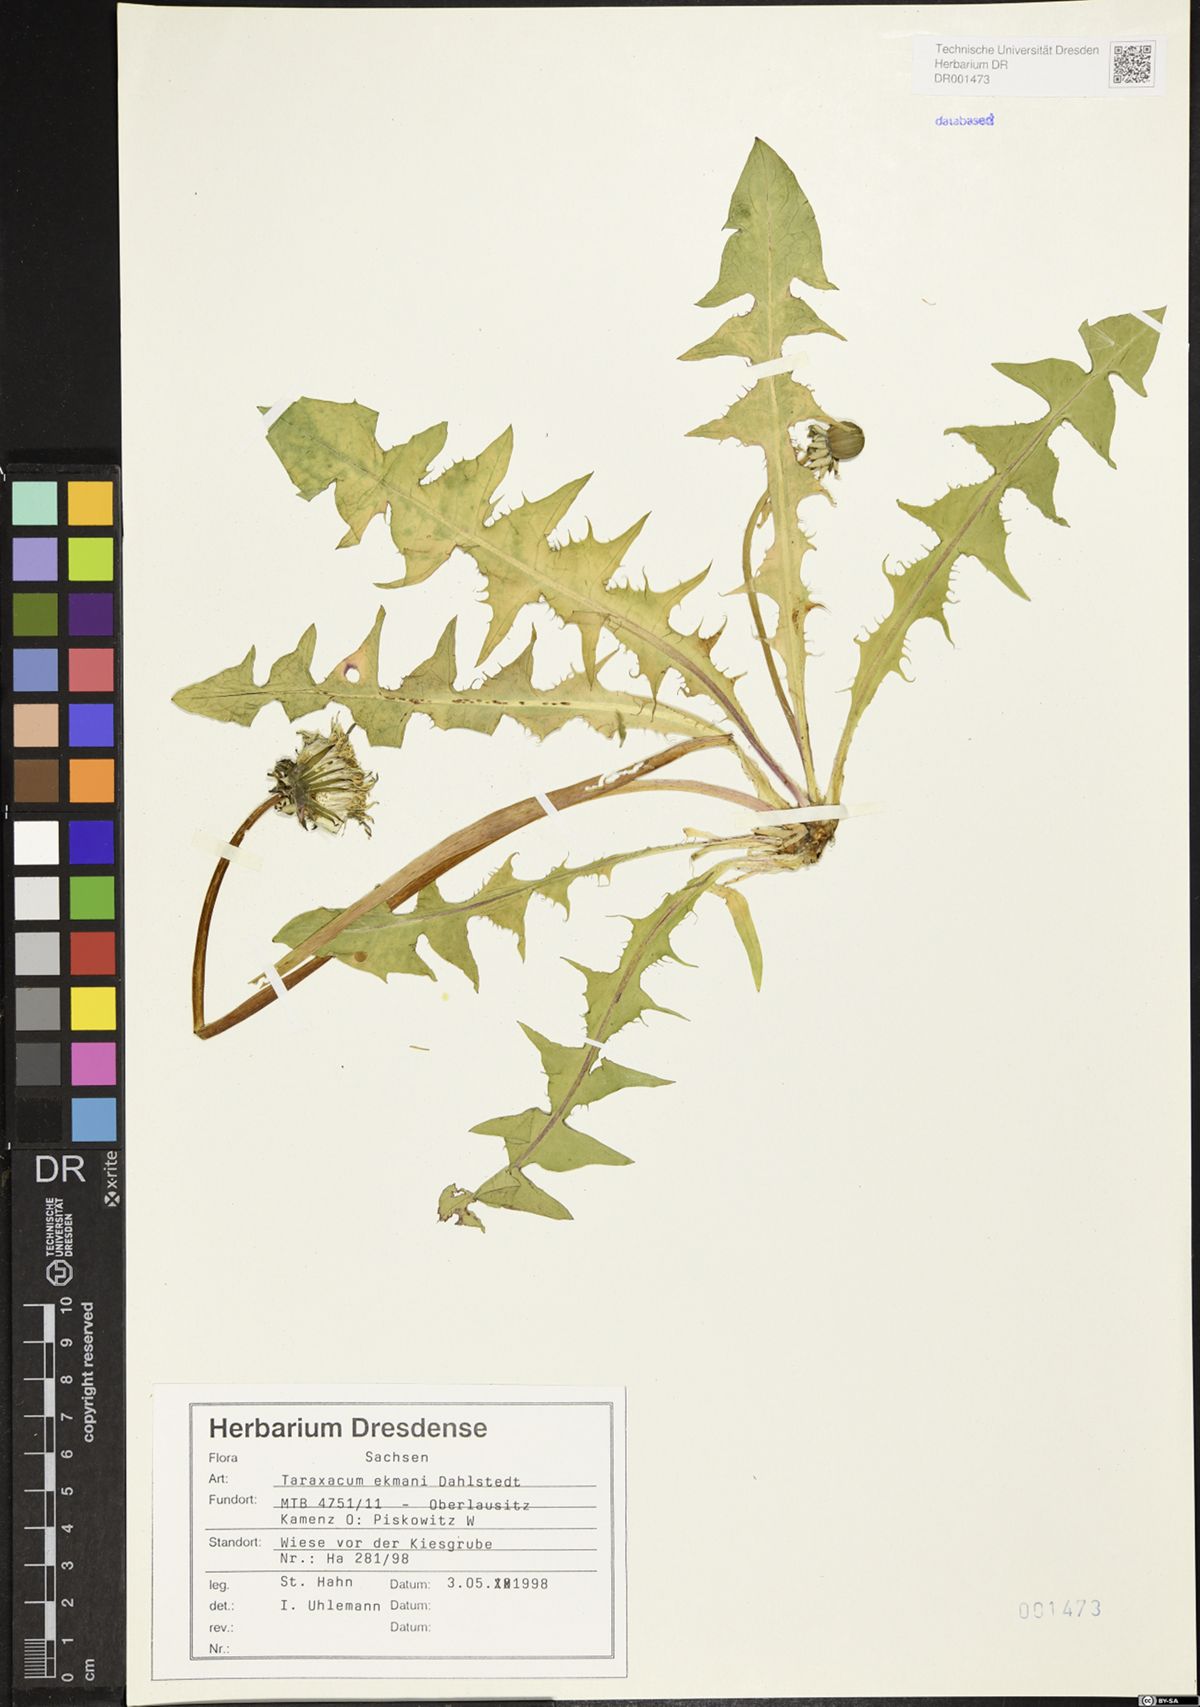
Task: Select the yellow swatch on the color chart
Action: (x=92, y=1009)
